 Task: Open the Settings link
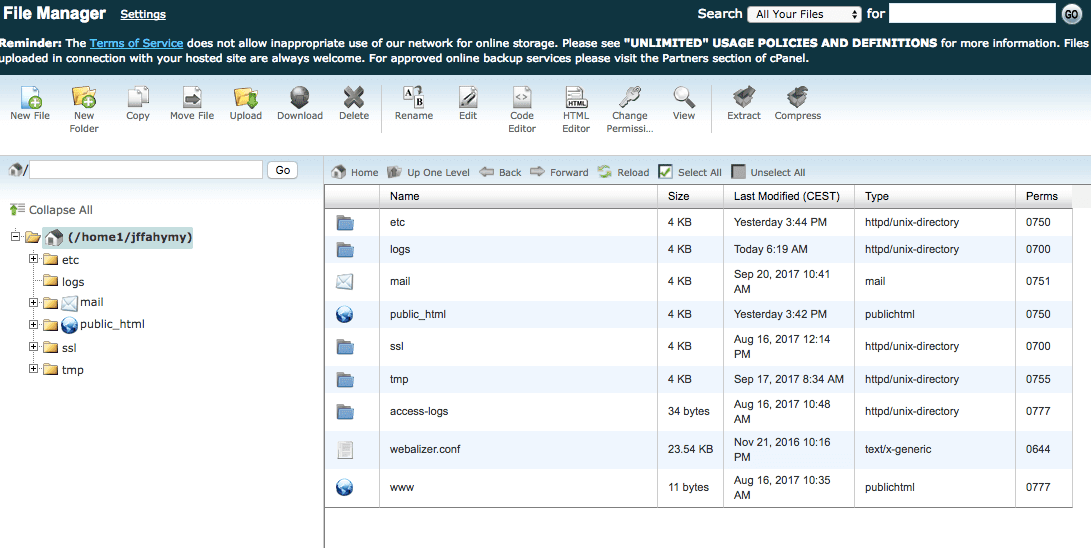click(x=143, y=14)
